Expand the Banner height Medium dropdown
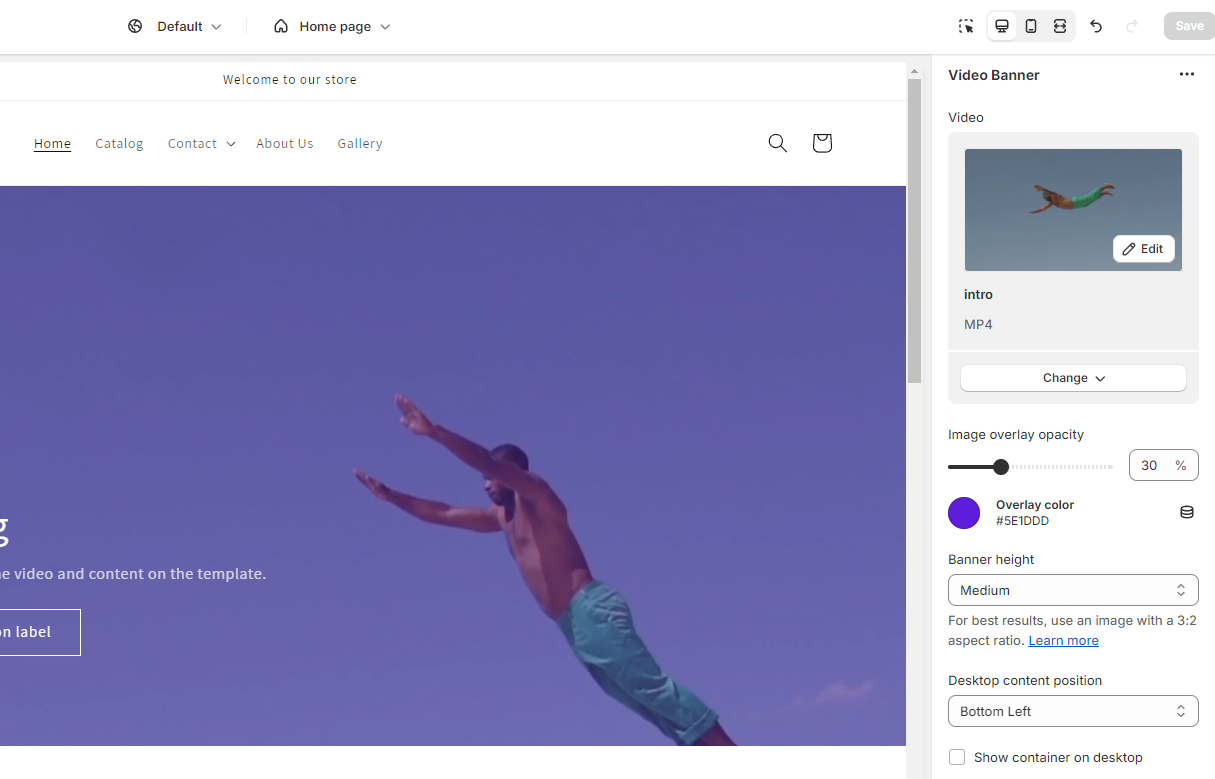 1072,590
